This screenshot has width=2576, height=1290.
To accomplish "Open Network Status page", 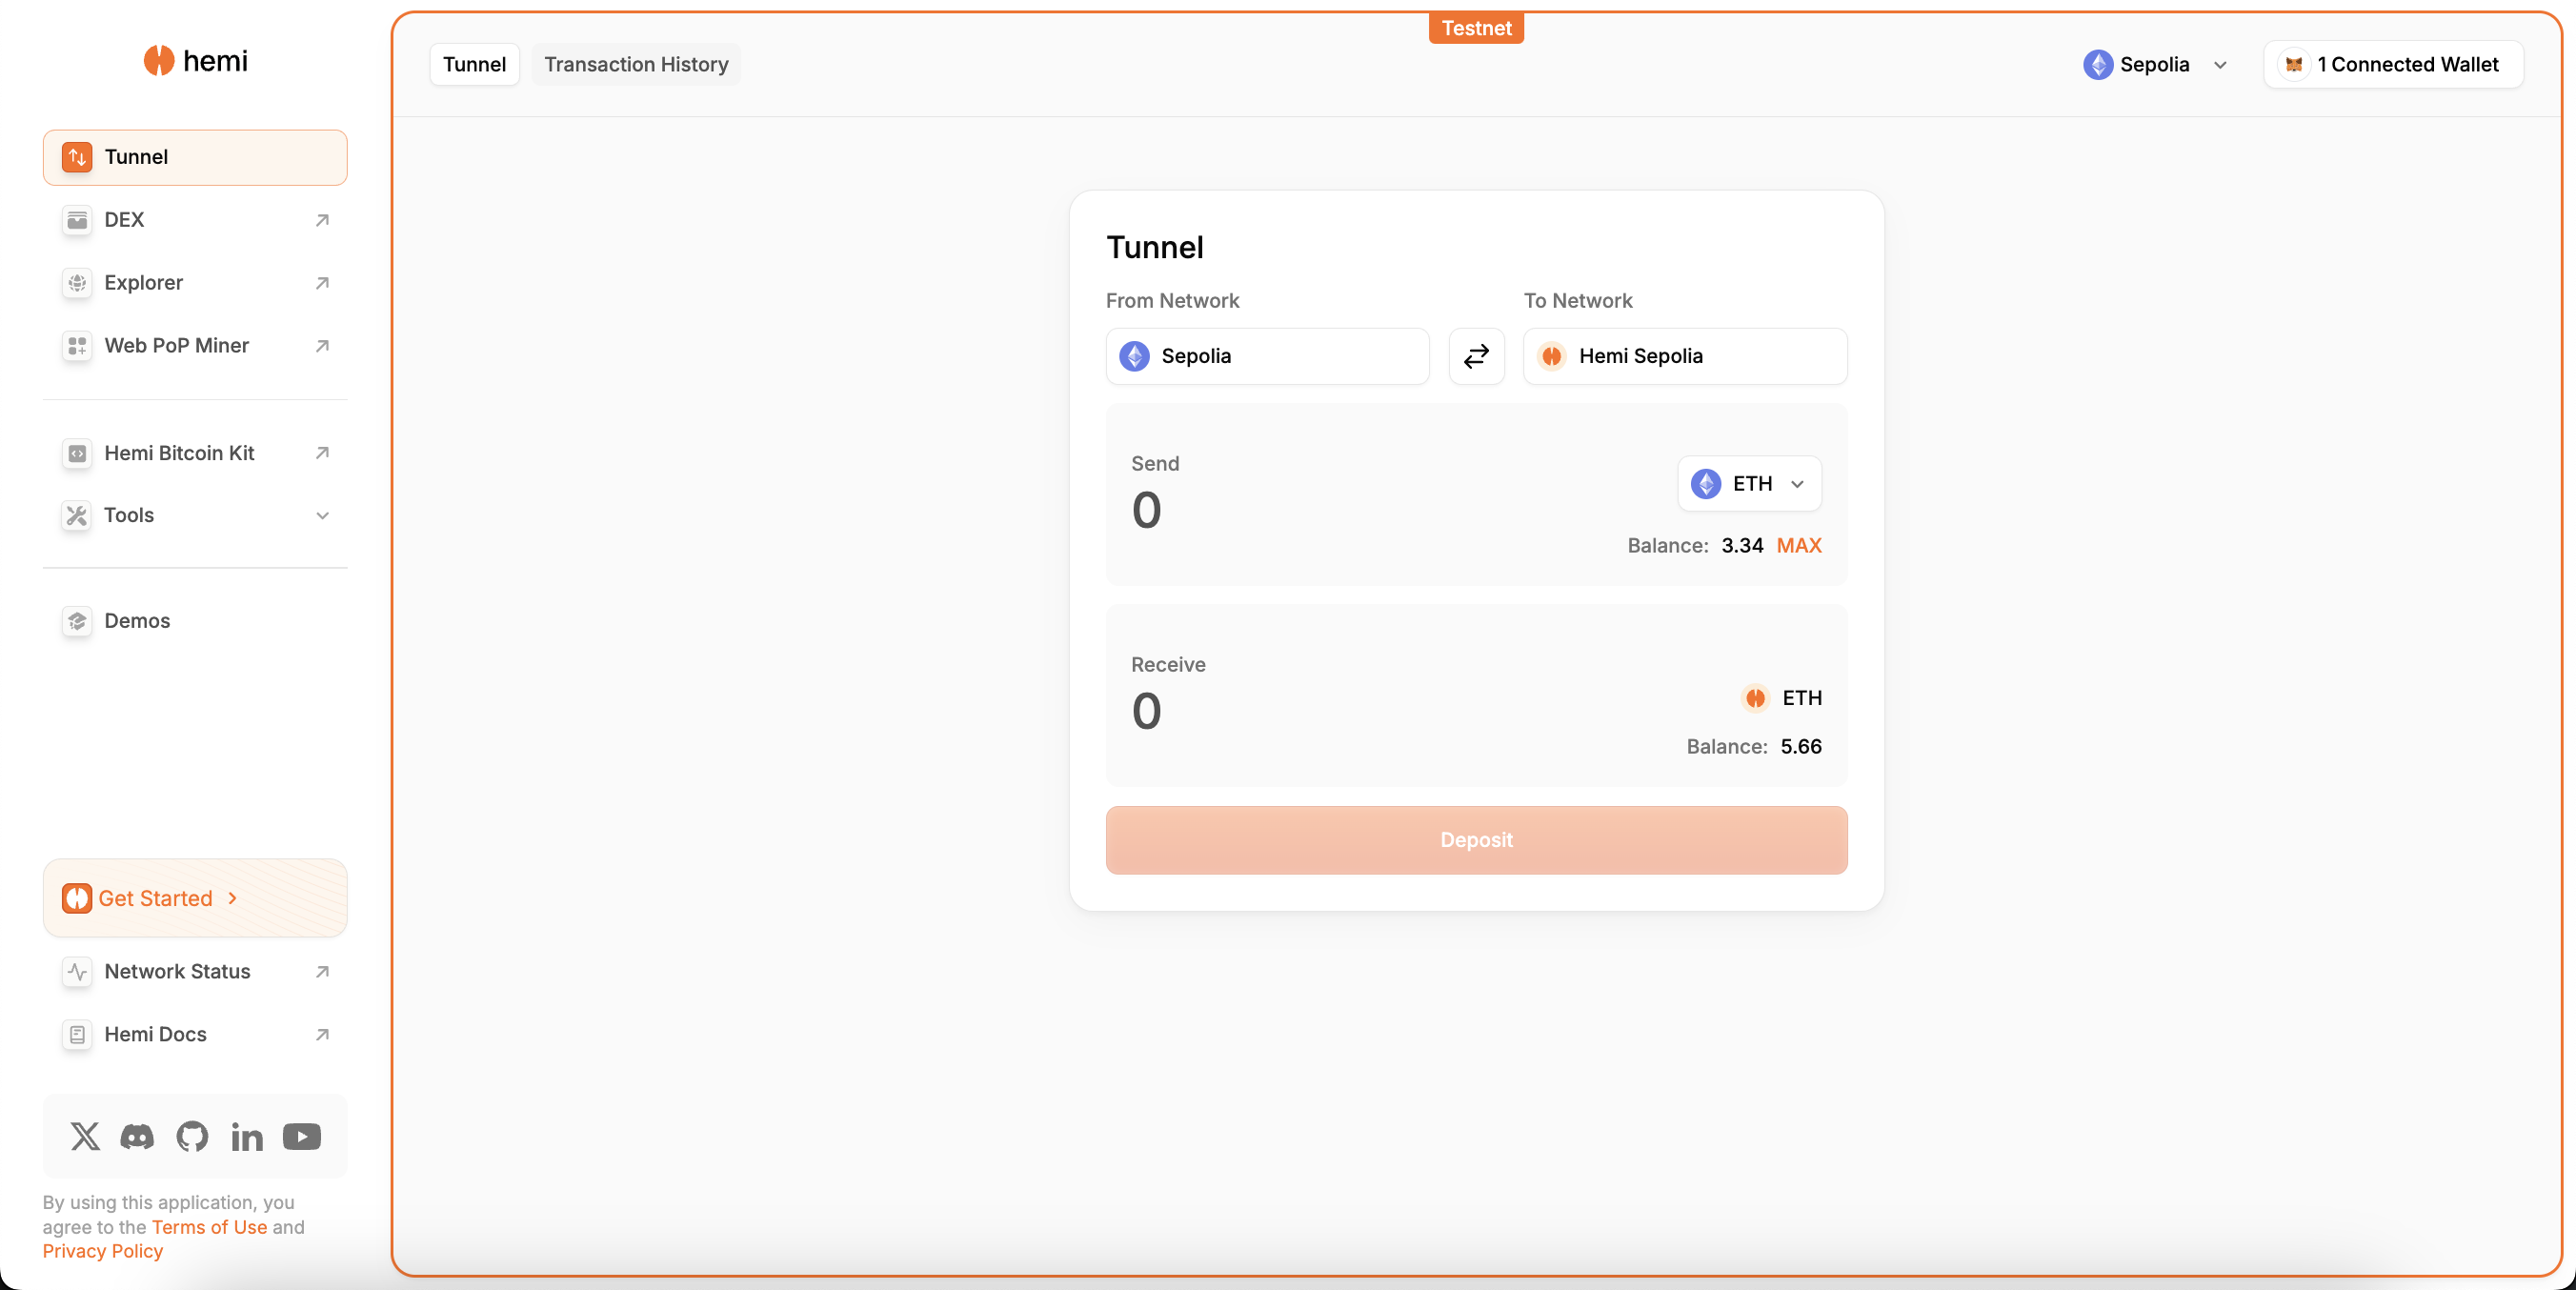I will (195, 972).
